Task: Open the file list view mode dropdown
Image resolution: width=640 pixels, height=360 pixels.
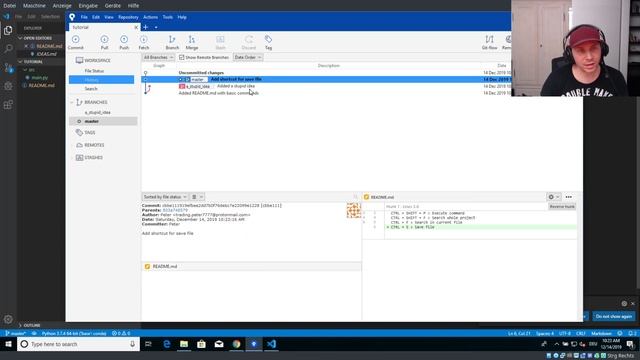Action: (x=197, y=197)
